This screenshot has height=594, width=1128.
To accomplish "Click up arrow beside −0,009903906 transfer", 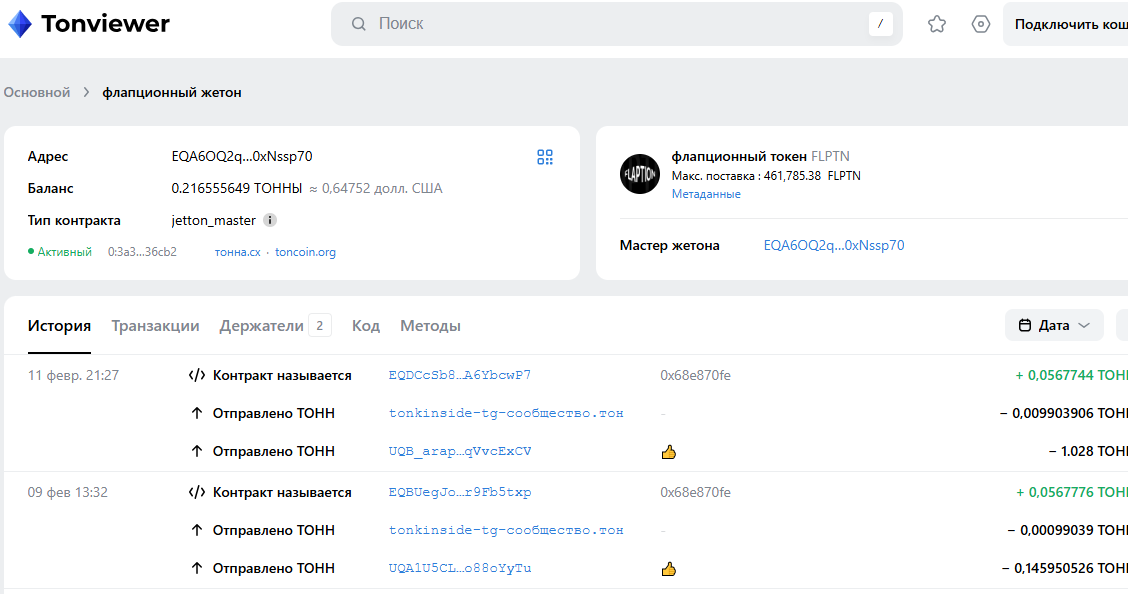I will tap(196, 413).
